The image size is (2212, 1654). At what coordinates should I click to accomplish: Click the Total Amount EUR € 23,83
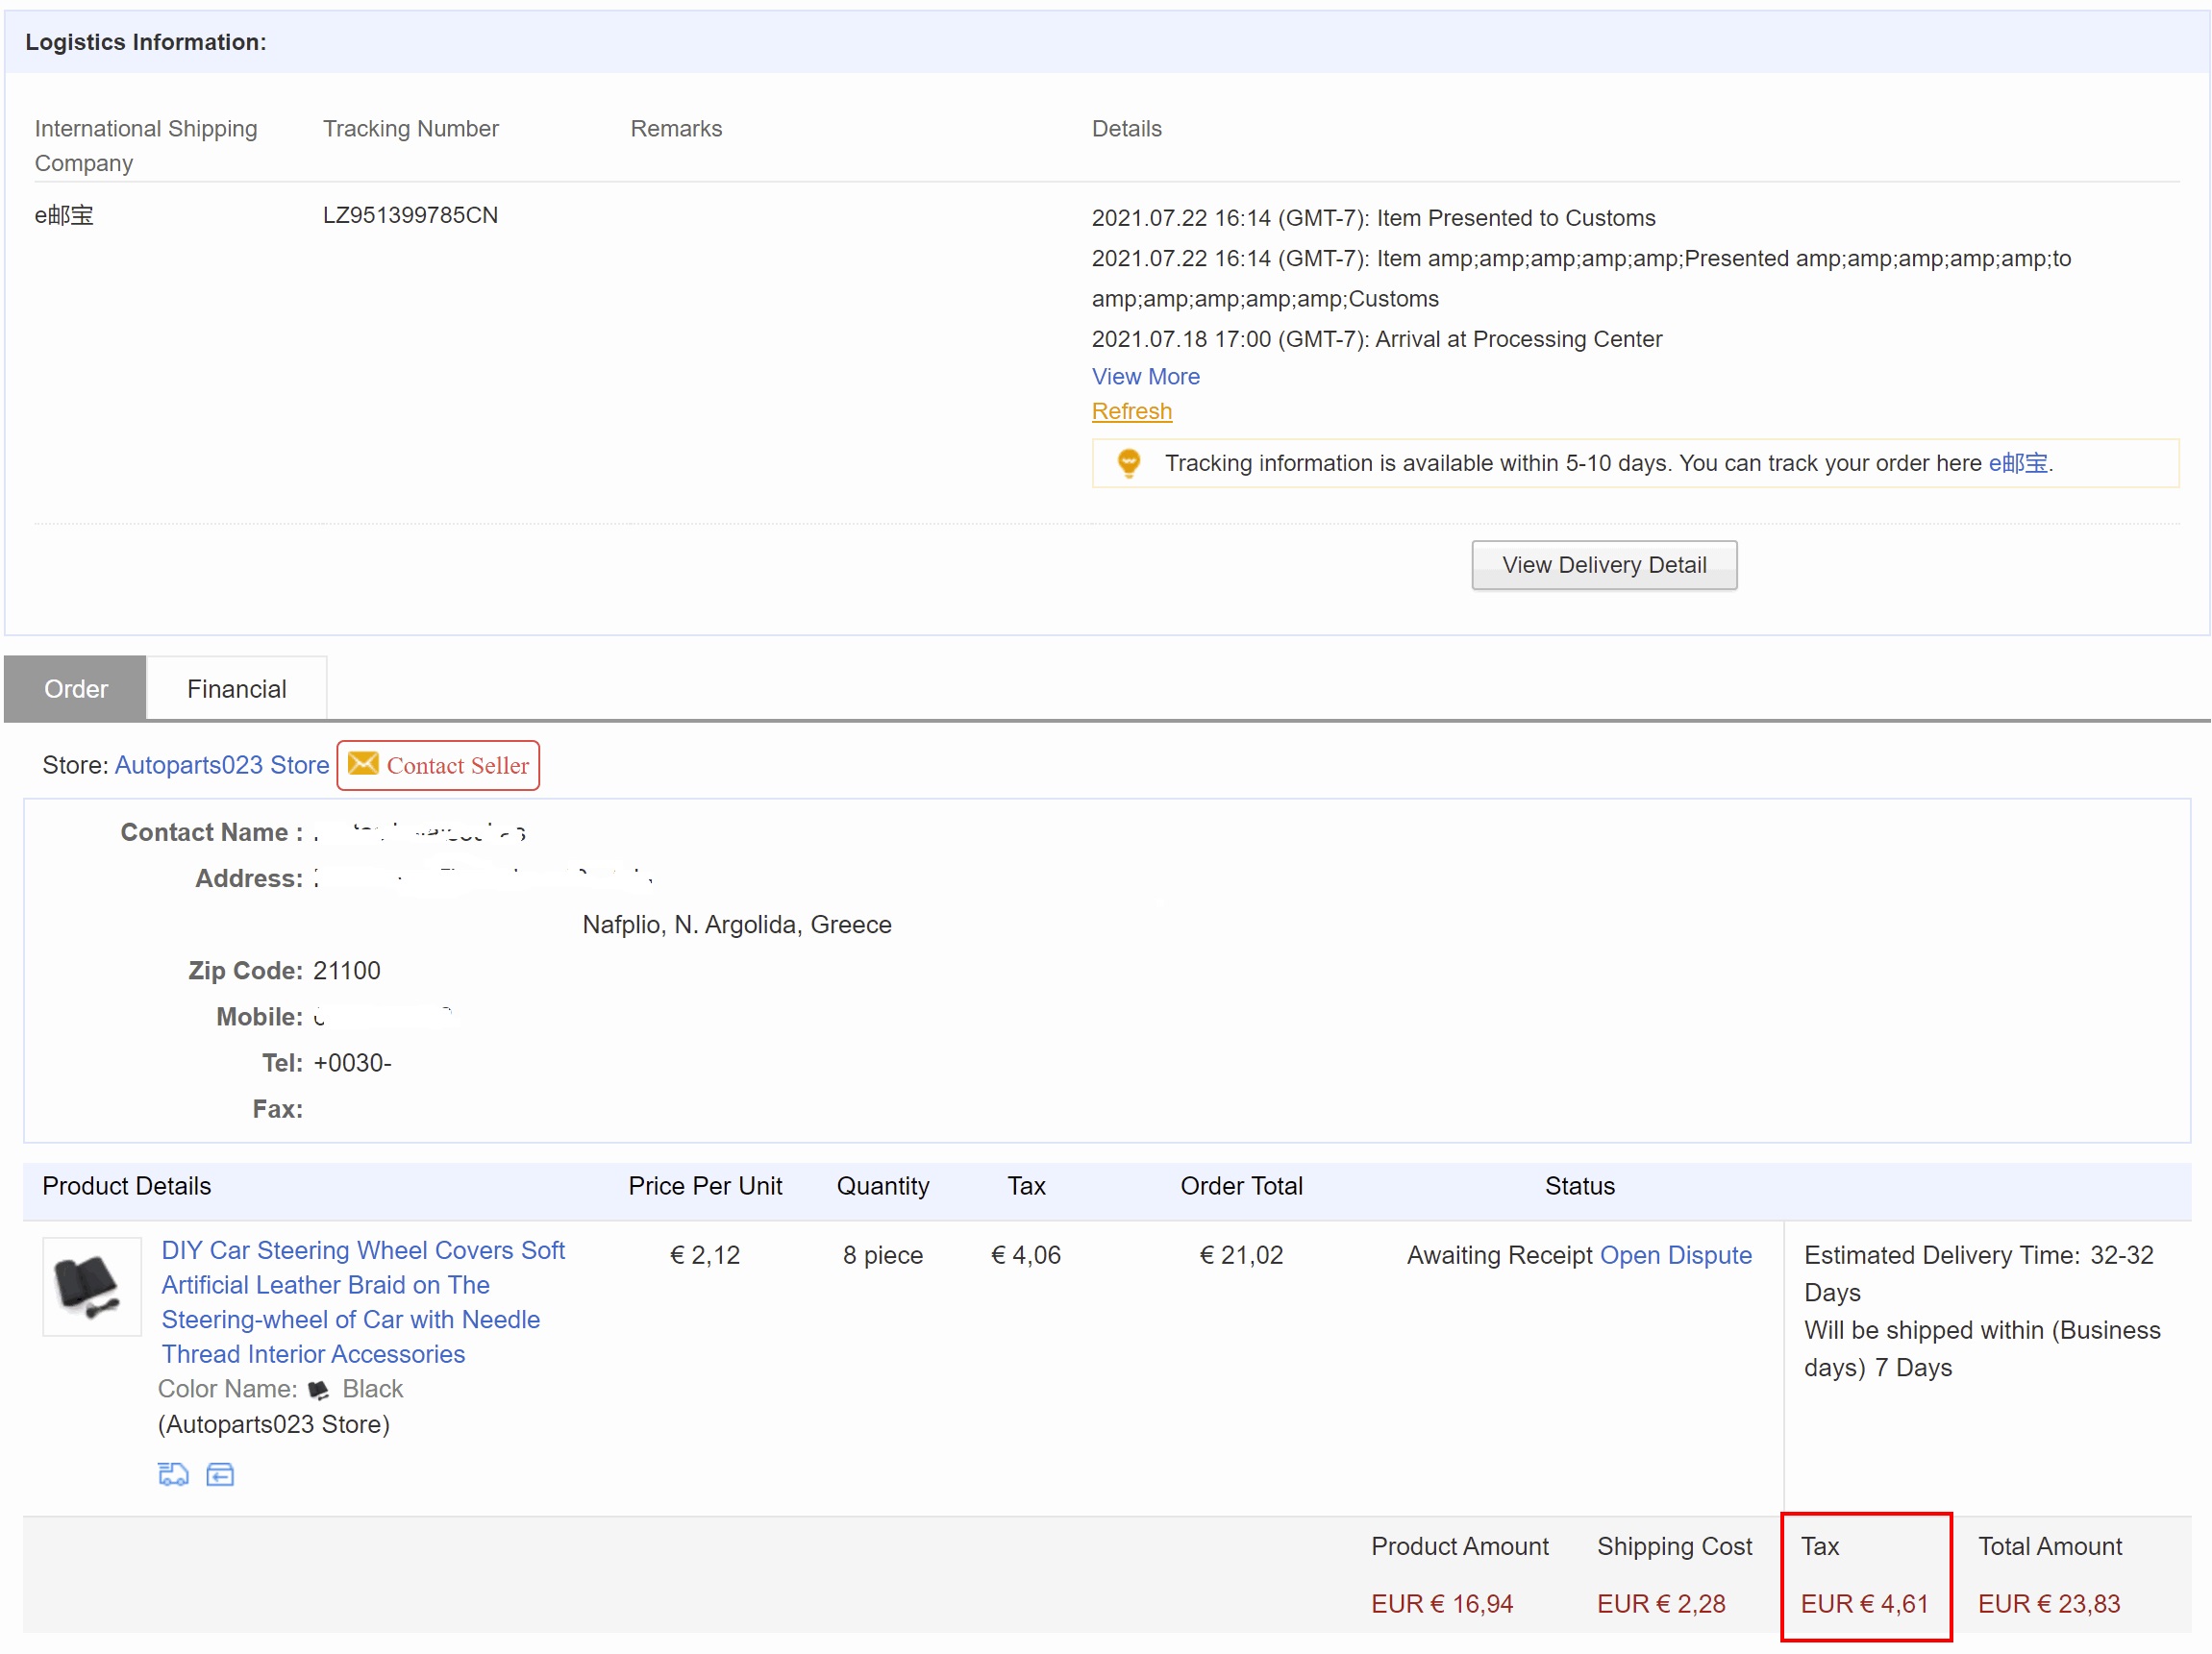coord(2048,1603)
